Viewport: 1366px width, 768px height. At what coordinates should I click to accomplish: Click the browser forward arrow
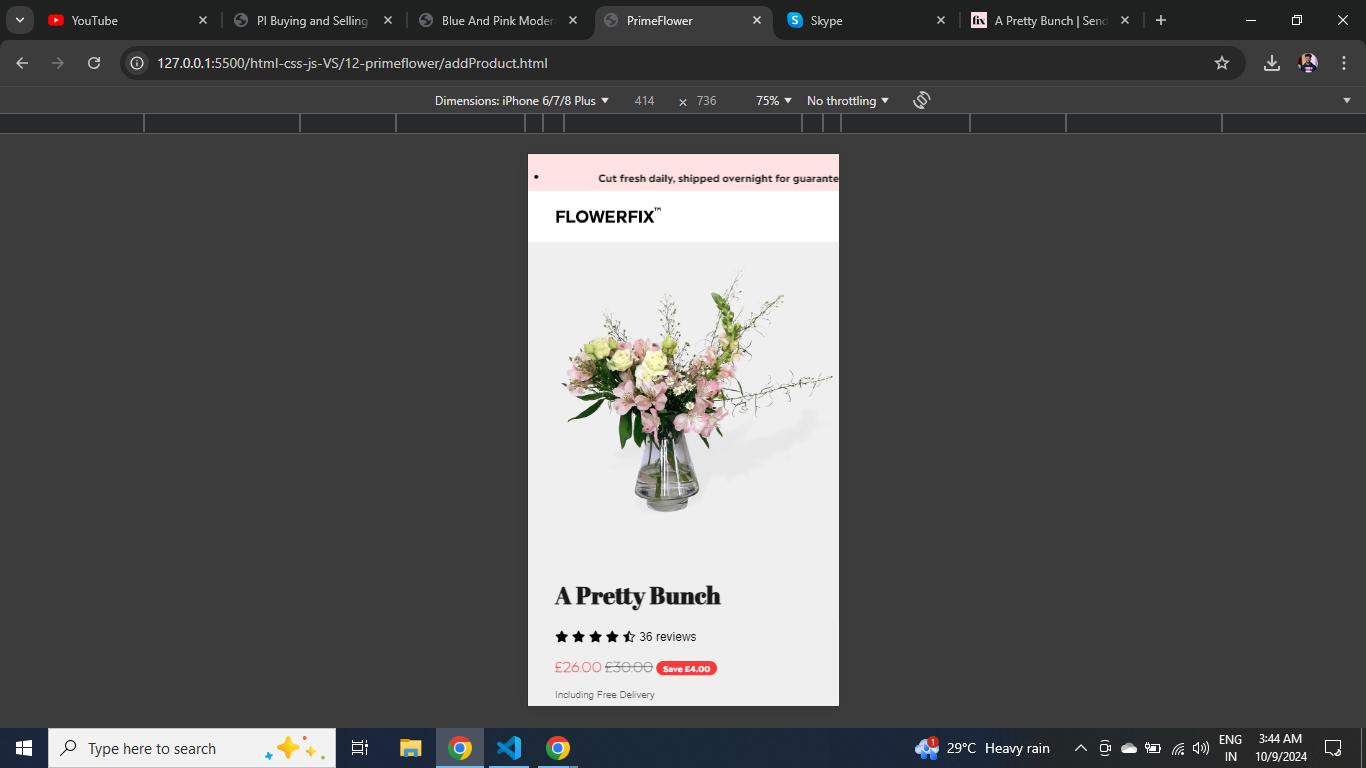pos(58,63)
